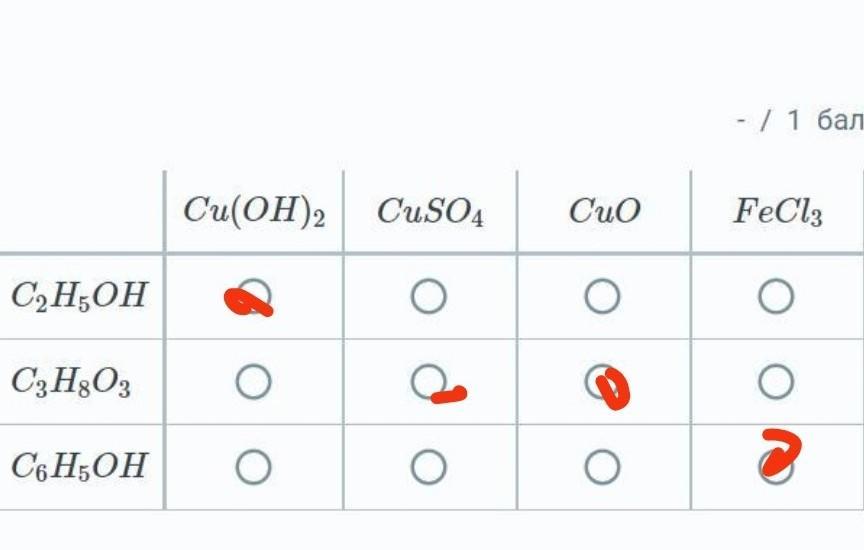
Task: Click the C3H8O3 row label
Action: (71, 382)
